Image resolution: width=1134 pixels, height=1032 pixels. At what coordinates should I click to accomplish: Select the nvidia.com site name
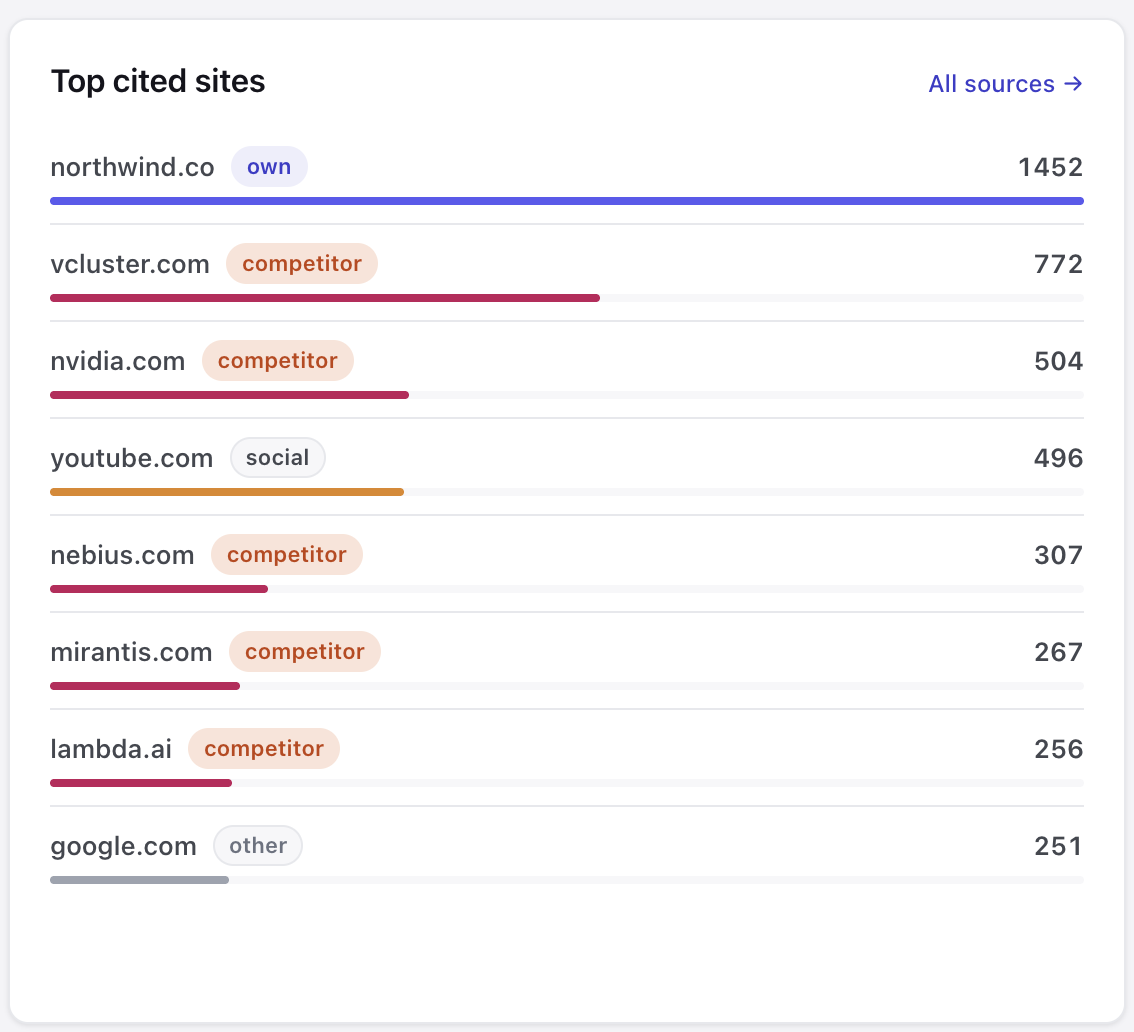pyautogui.click(x=118, y=361)
